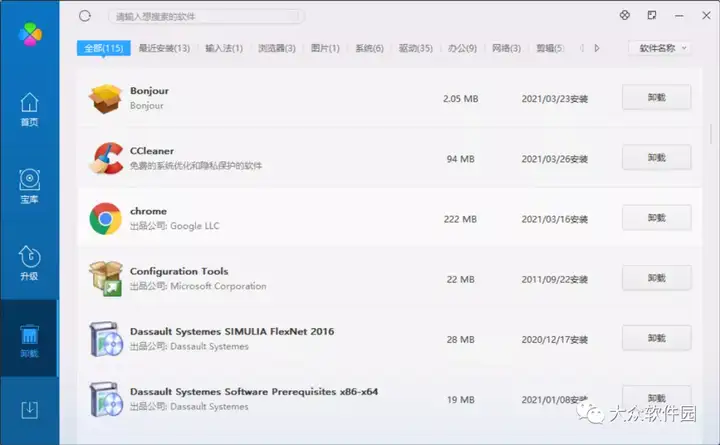Screen dimensions: 720x445
Task: Click Dassault Systemes Software Prerequisites x86-x64 title
Action: (254, 392)
